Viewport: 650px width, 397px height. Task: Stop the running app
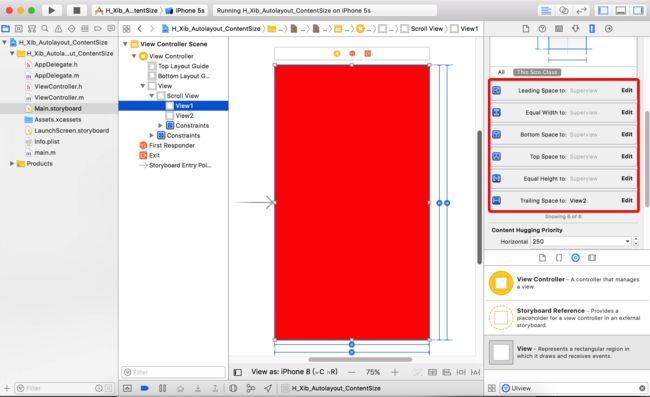pos(77,10)
